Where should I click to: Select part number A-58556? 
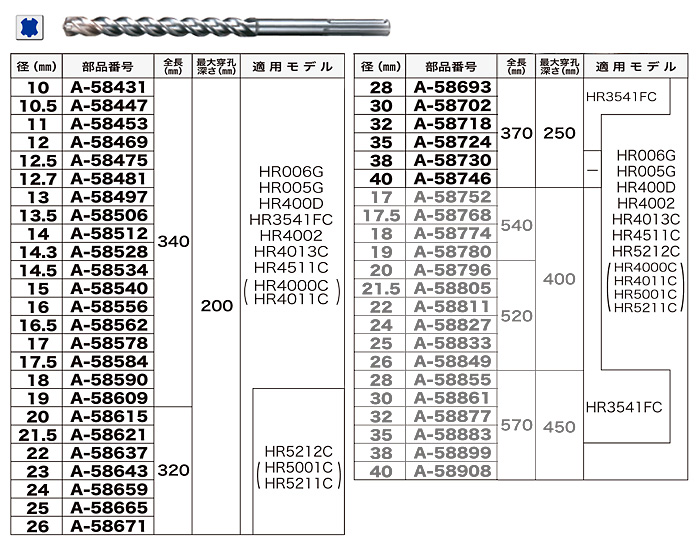tap(109, 307)
